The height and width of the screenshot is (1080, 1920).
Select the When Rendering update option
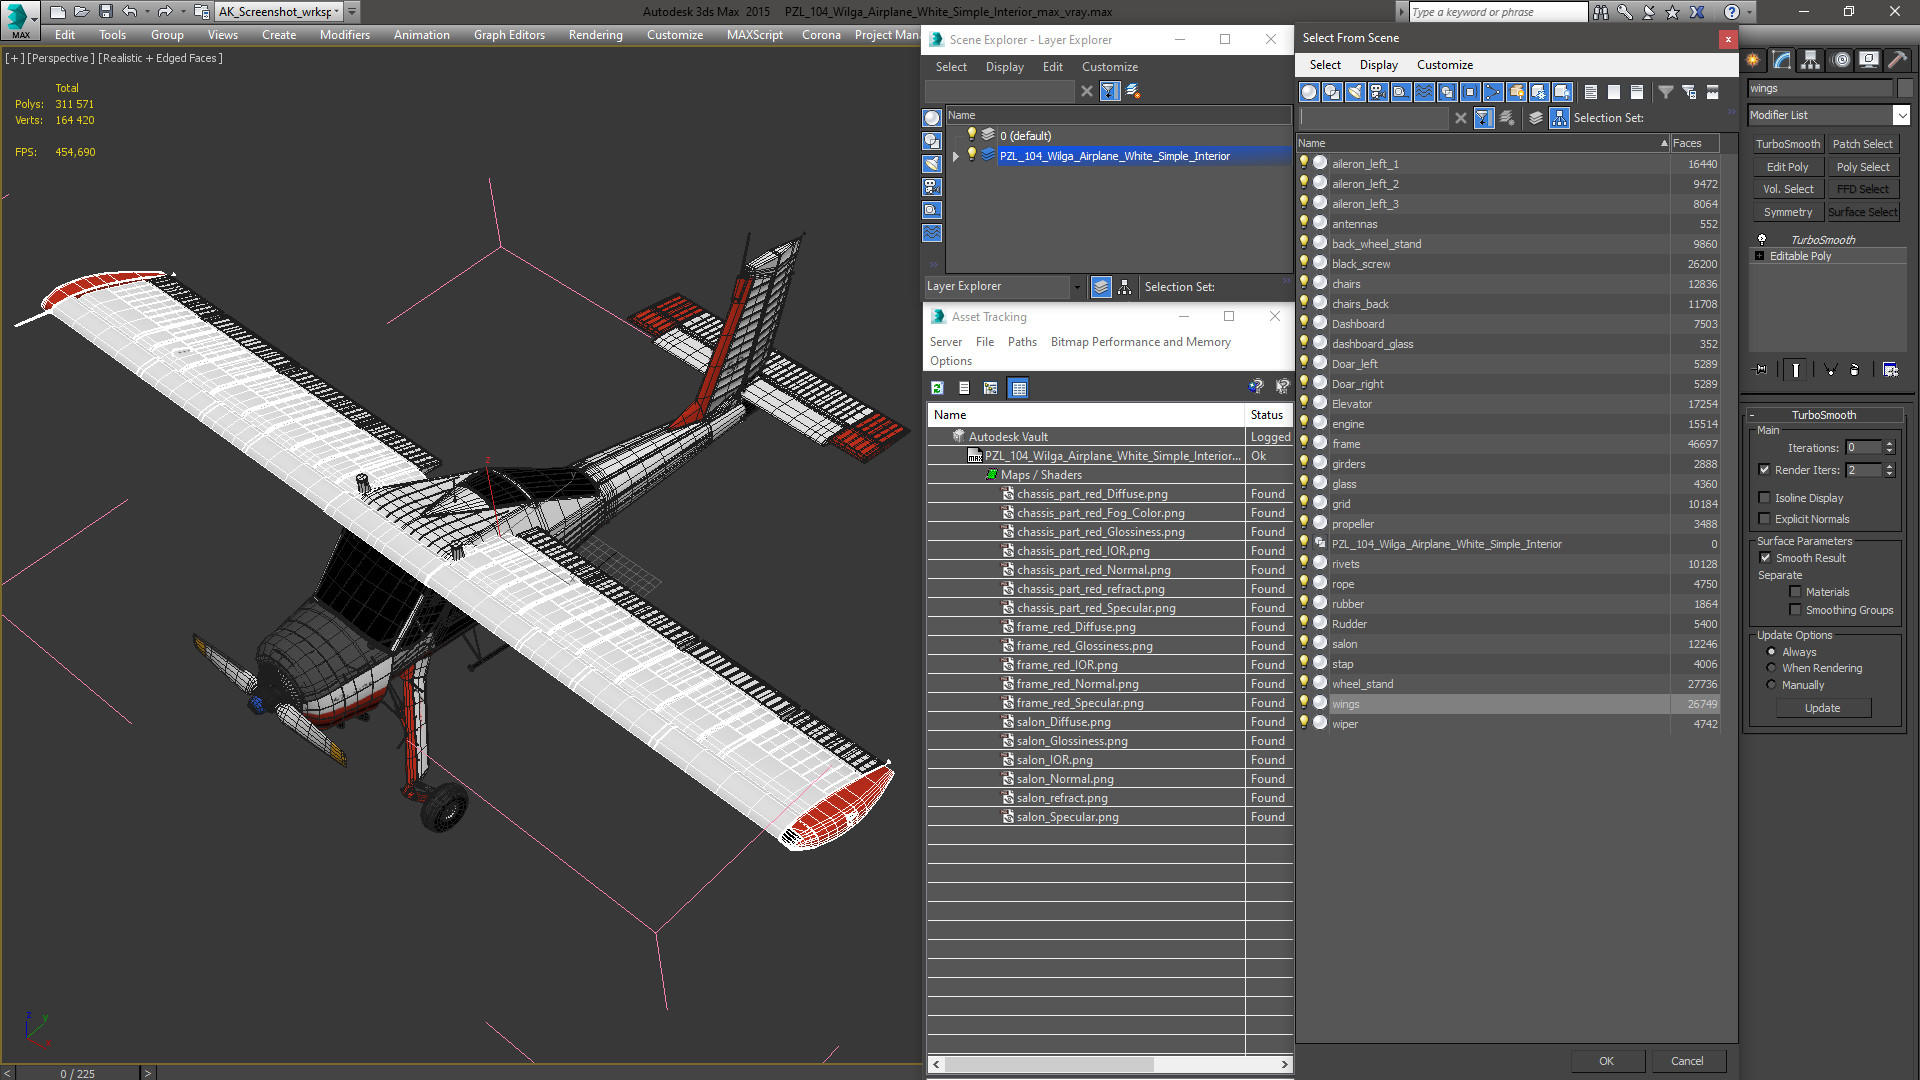click(1772, 668)
